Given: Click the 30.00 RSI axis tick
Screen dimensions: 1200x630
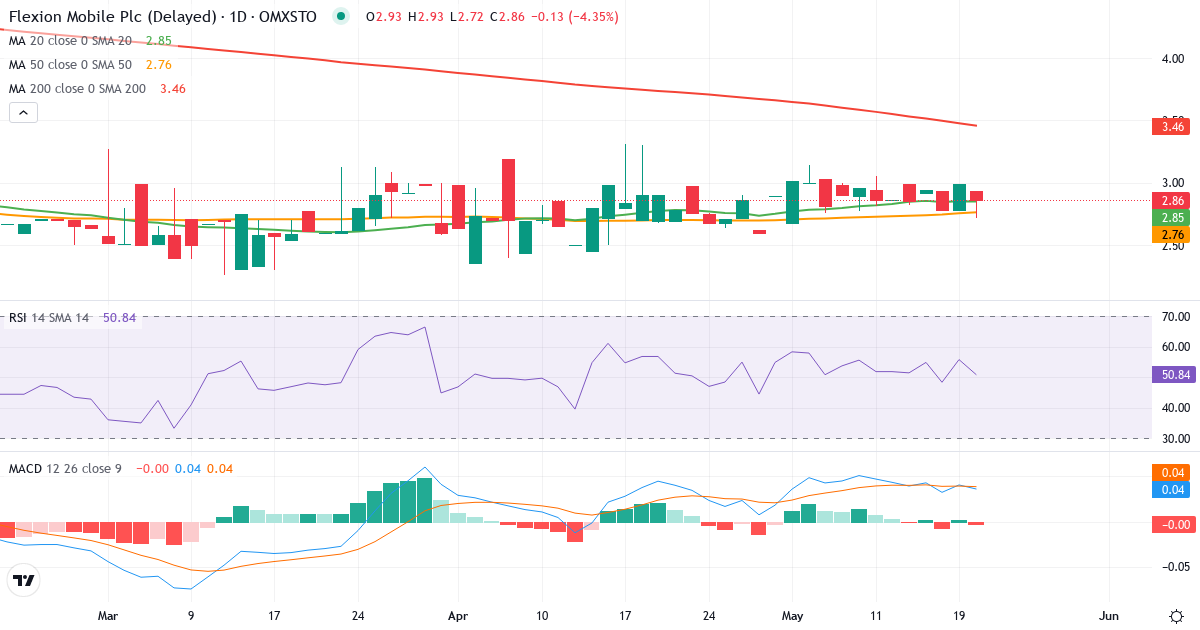Looking at the screenshot, I should pyautogui.click(x=1174, y=439).
